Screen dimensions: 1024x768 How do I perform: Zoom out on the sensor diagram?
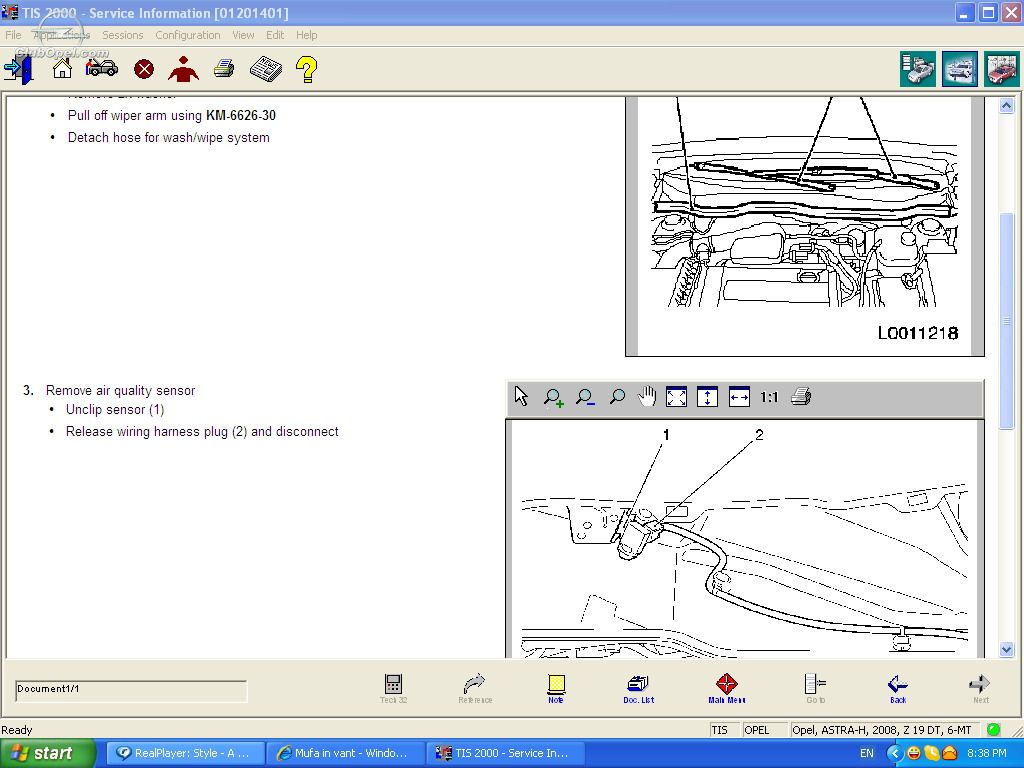pyautogui.click(x=585, y=397)
